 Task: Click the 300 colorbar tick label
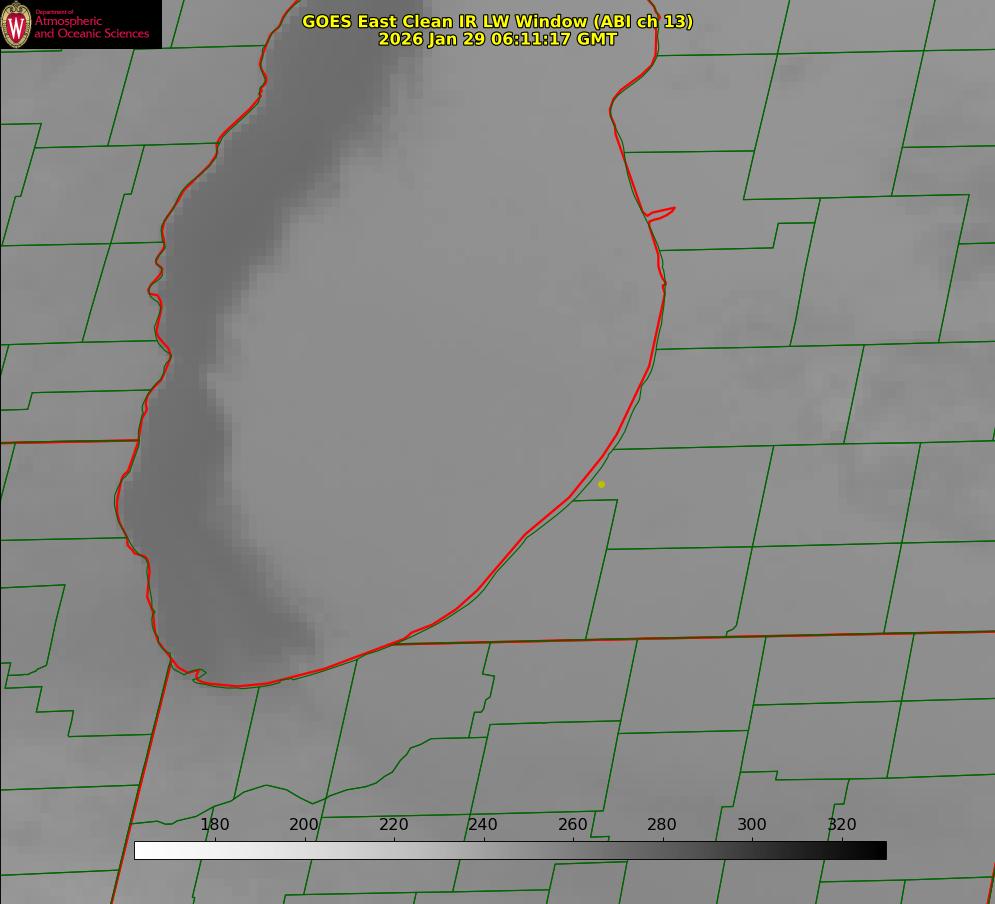[x=752, y=825]
